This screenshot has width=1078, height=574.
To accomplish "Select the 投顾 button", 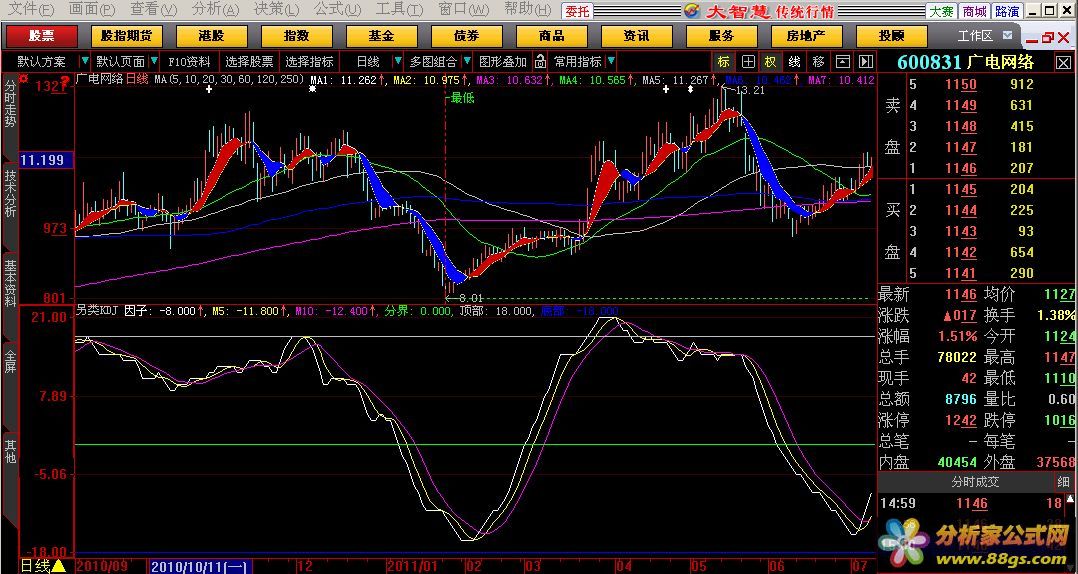I will tap(891, 36).
